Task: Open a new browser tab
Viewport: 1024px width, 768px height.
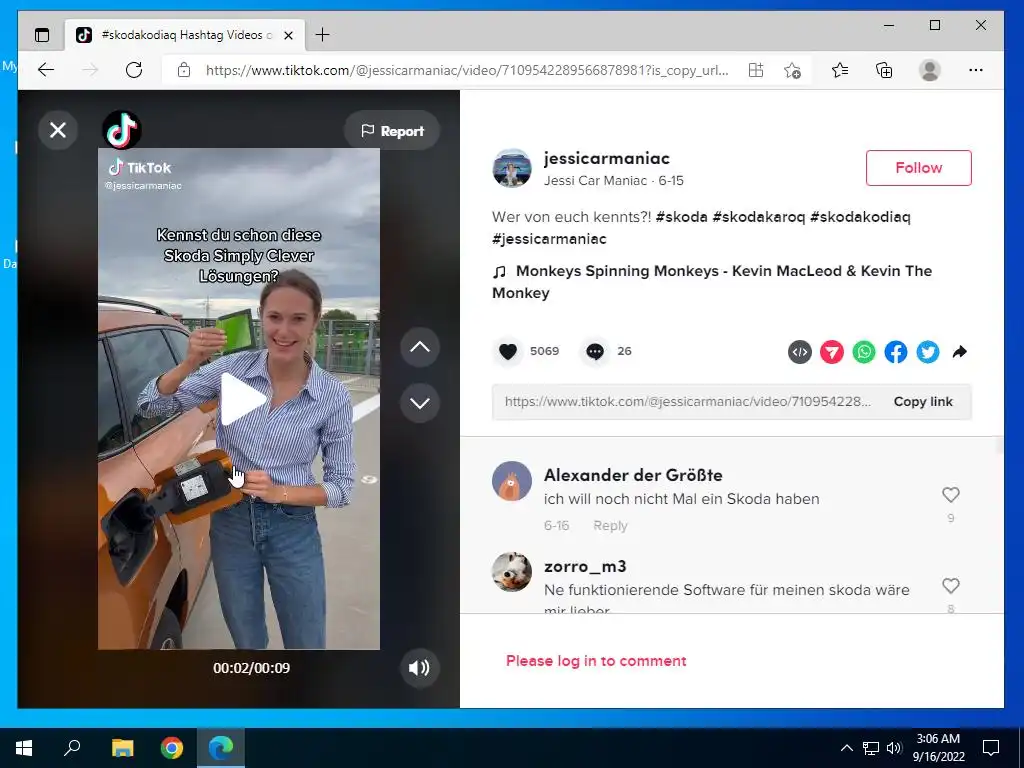Action: [323, 35]
